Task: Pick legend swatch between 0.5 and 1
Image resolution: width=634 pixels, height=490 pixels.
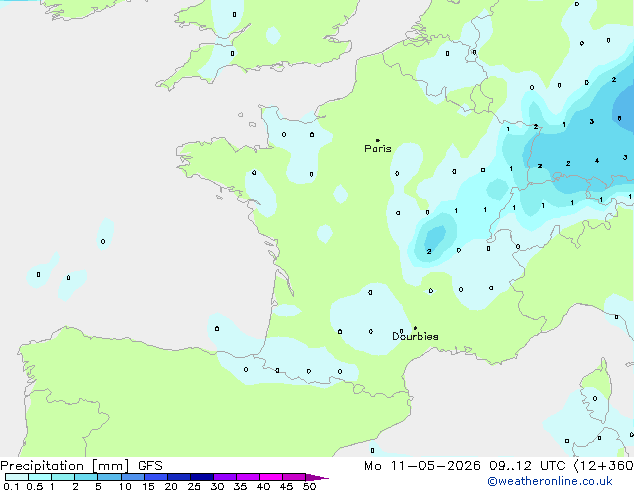Action: tap(40, 477)
